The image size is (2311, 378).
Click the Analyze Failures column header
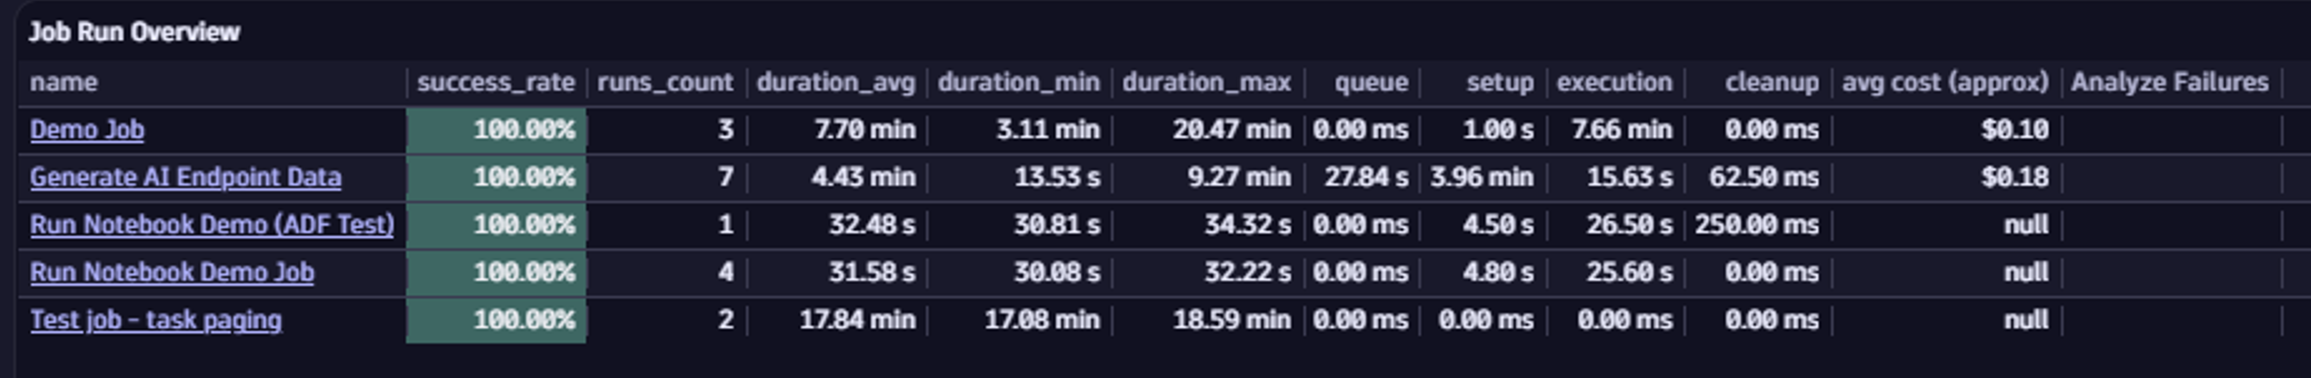2169,82
